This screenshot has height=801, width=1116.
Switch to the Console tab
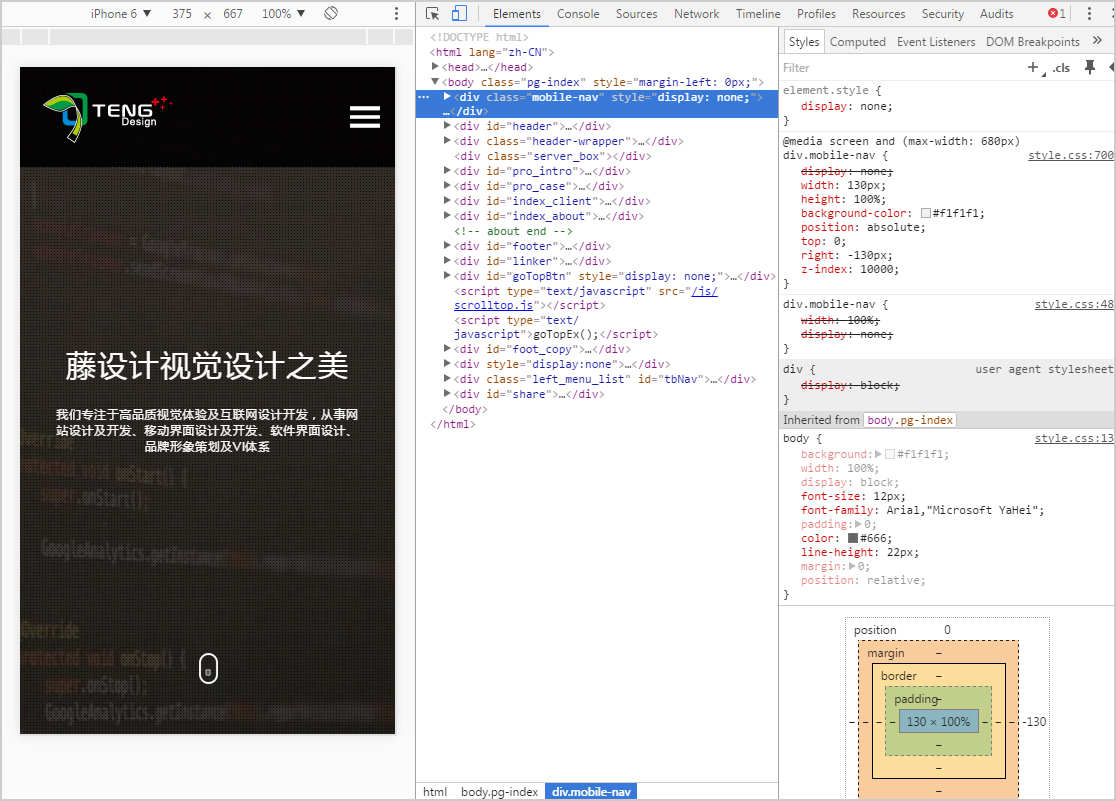tap(578, 14)
